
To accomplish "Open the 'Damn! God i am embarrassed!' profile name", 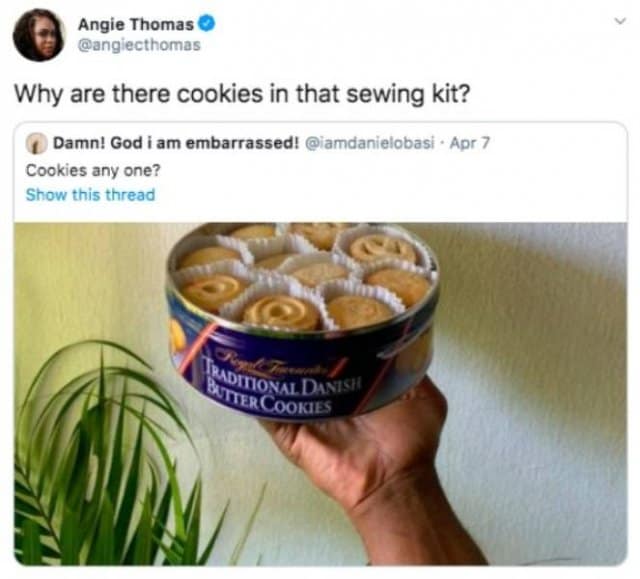I will pos(176,143).
